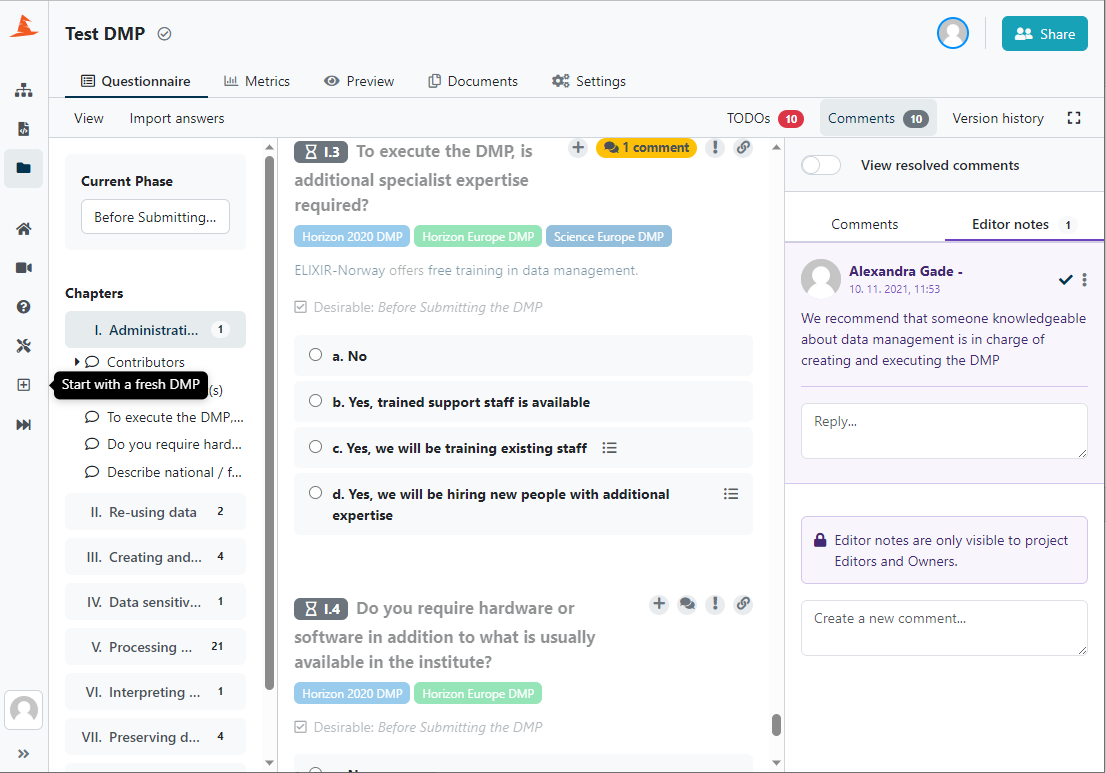The height and width of the screenshot is (773, 1106).
Task: Click the plus icon on question I.4
Action: 659,604
